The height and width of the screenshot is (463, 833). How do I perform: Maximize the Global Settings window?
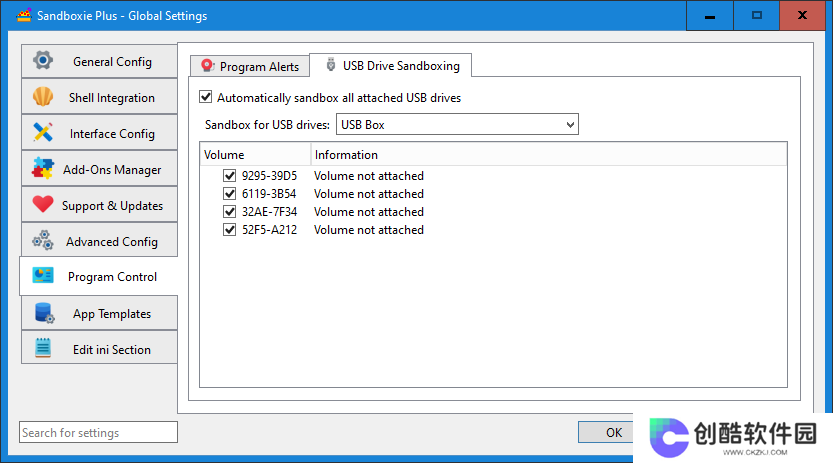click(x=756, y=15)
